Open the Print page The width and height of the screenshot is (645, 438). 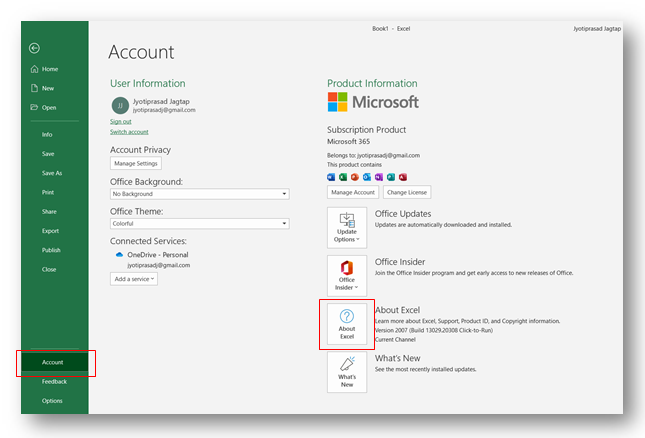tap(48, 192)
